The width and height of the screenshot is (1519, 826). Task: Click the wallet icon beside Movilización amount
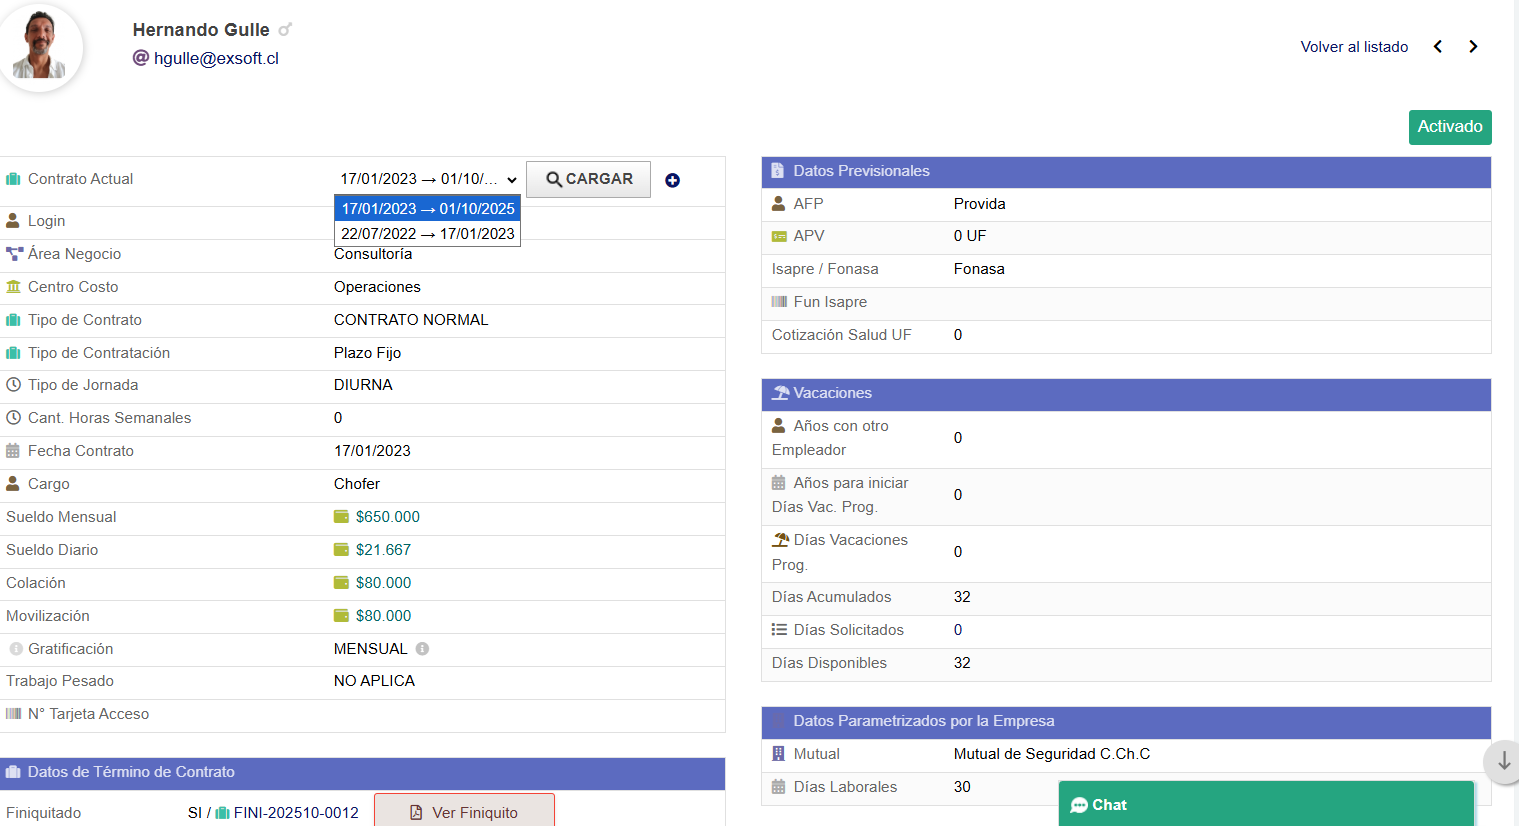pos(341,616)
